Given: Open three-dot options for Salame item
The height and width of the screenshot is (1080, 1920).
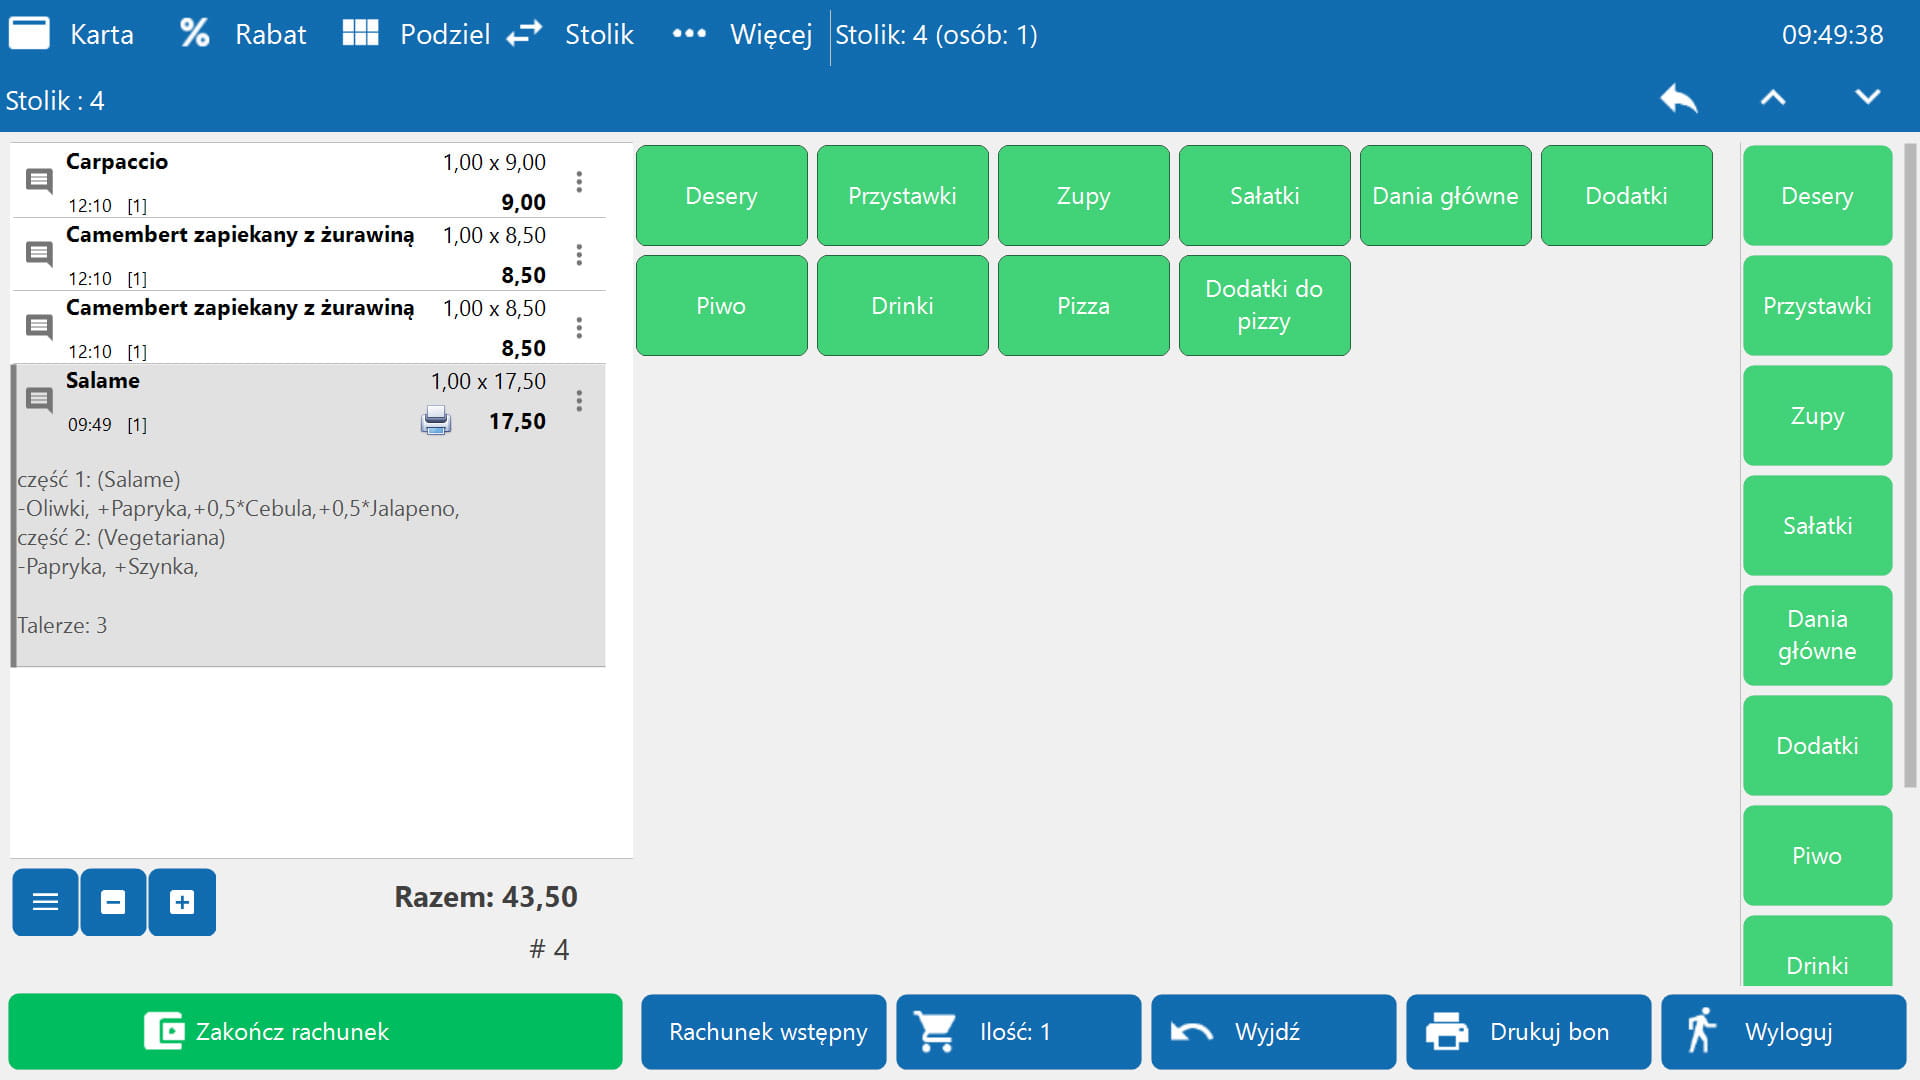Looking at the screenshot, I should coord(579,401).
